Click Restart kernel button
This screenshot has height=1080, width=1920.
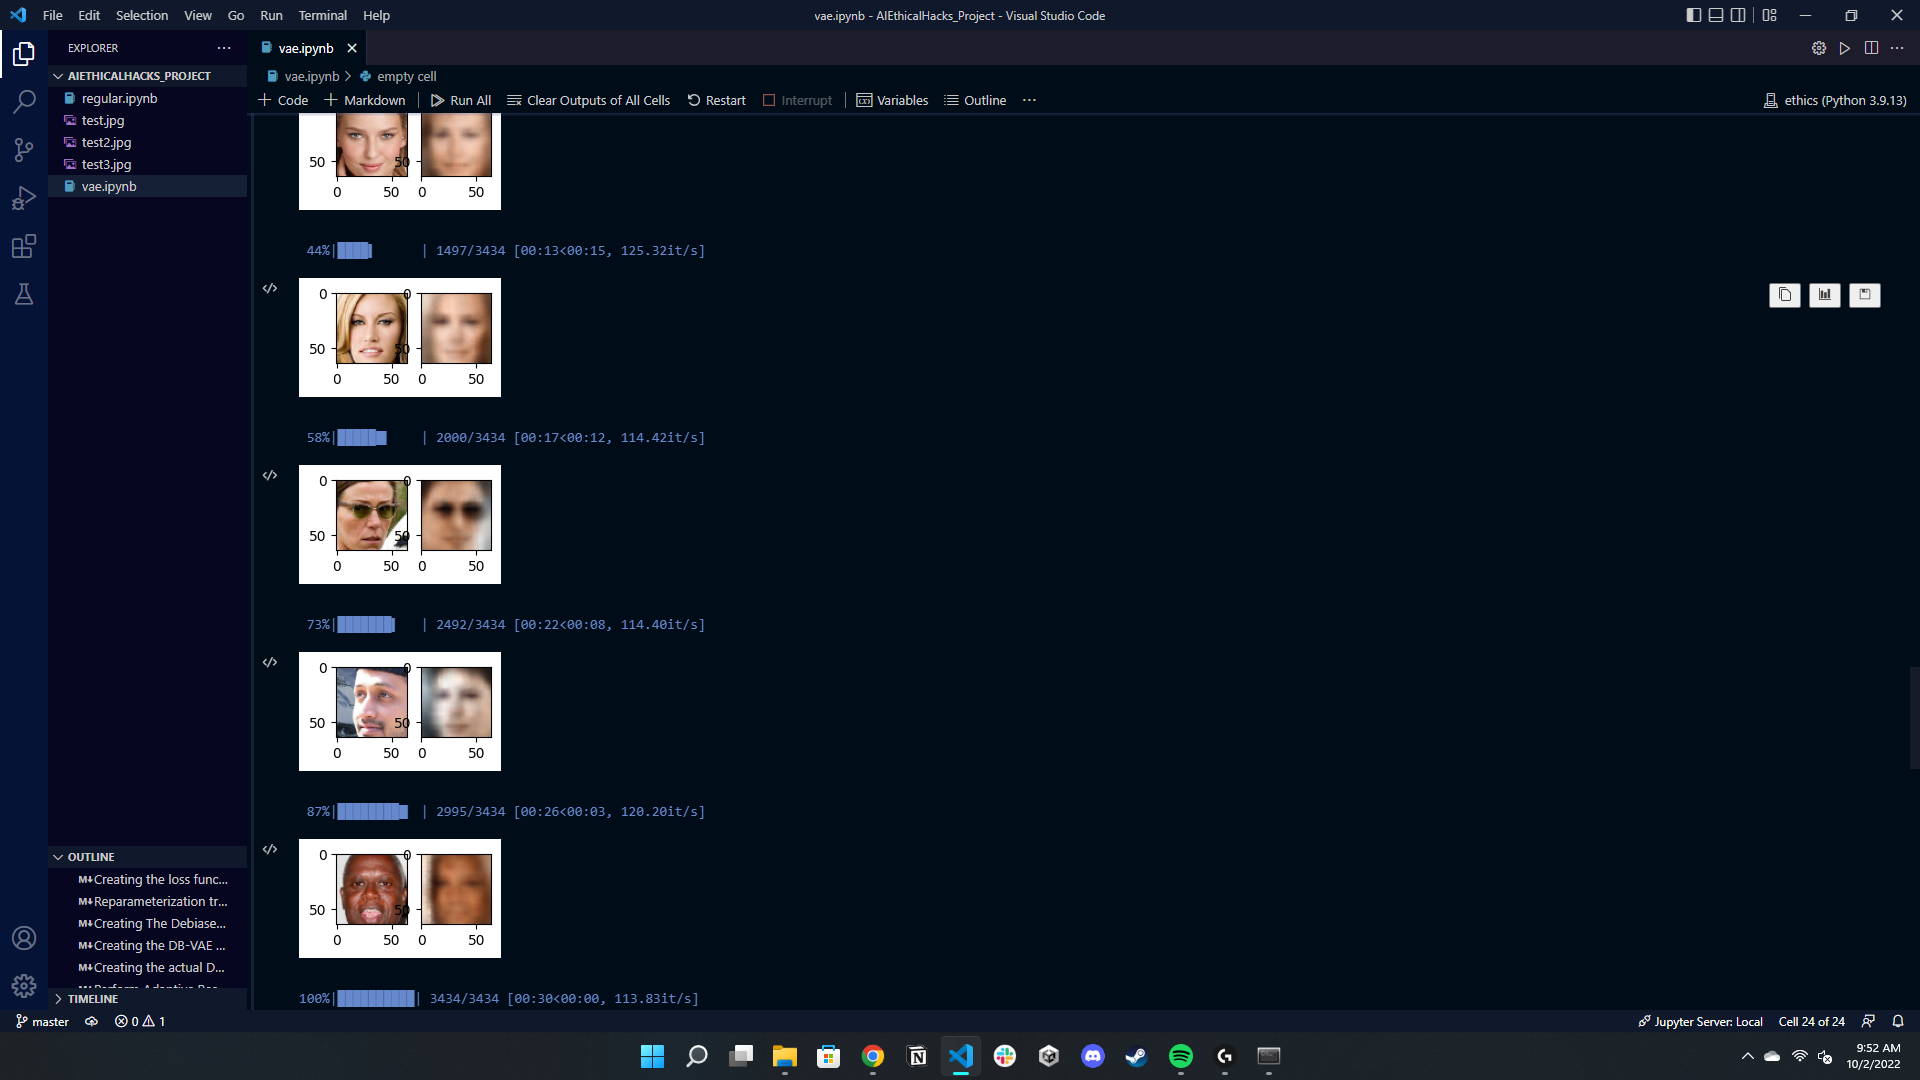tap(716, 100)
